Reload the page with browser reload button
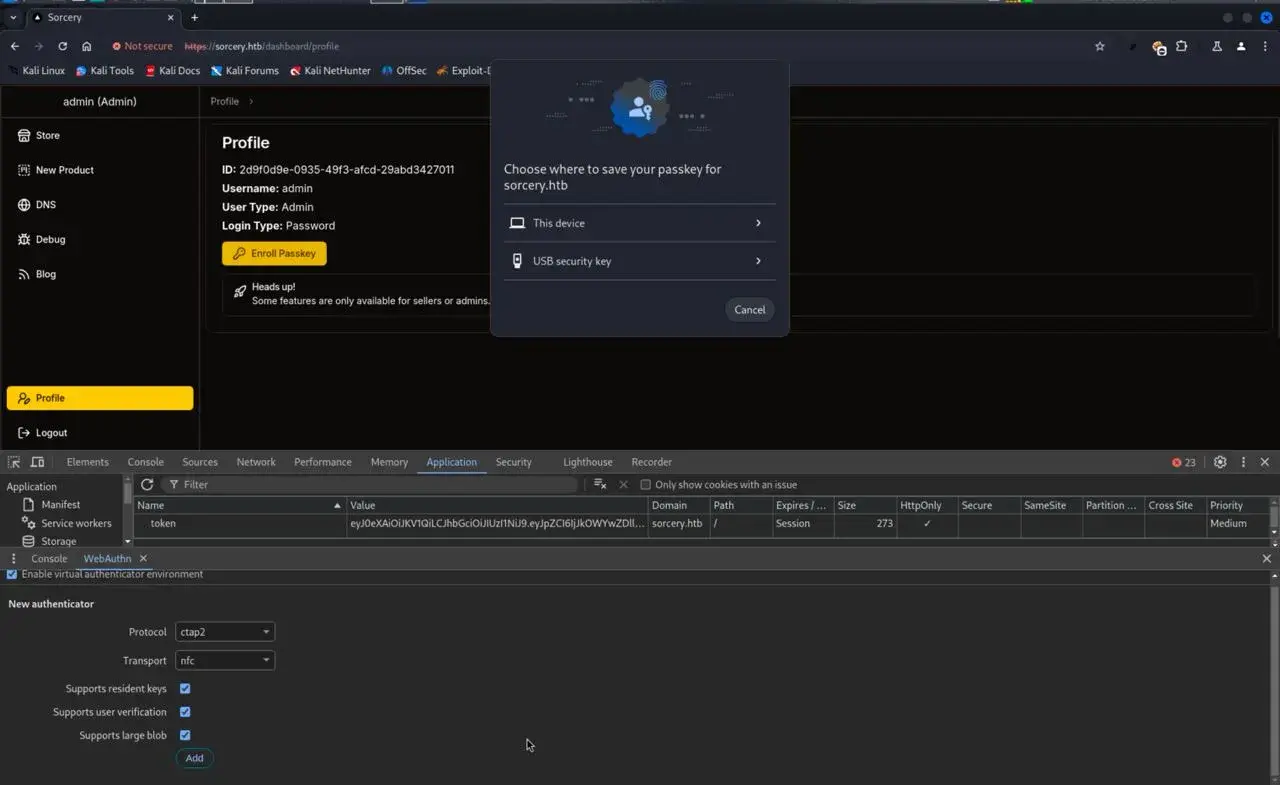Viewport: 1280px width, 785px height. point(62,46)
